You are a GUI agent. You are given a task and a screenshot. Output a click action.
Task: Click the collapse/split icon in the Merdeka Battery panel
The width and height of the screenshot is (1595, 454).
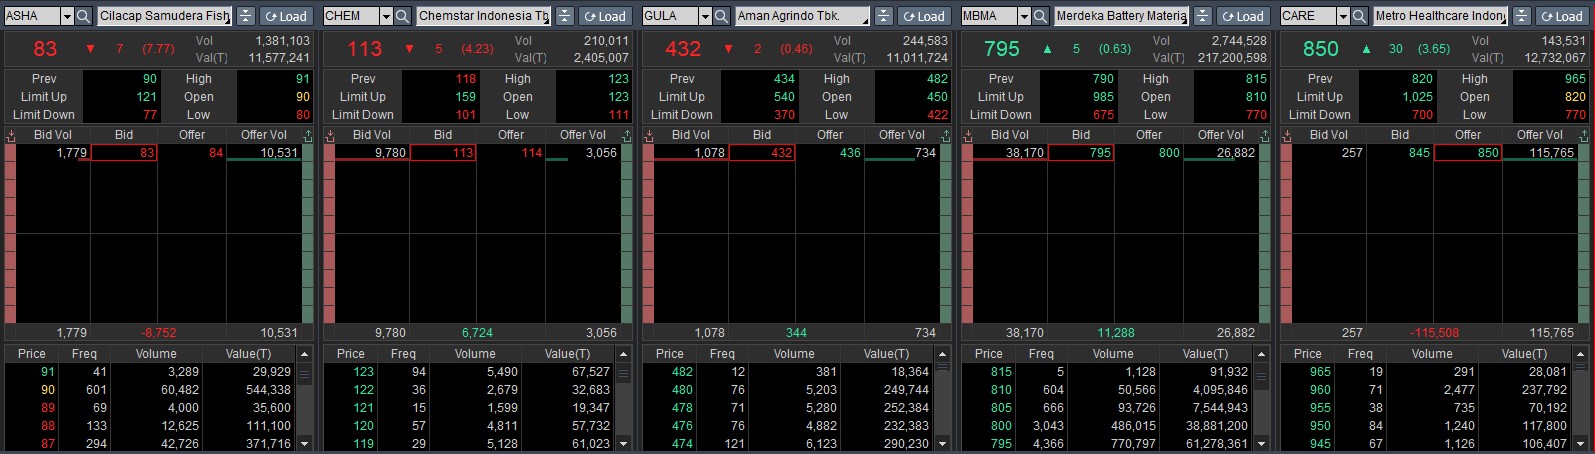pyautogui.click(x=1203, y=16)
